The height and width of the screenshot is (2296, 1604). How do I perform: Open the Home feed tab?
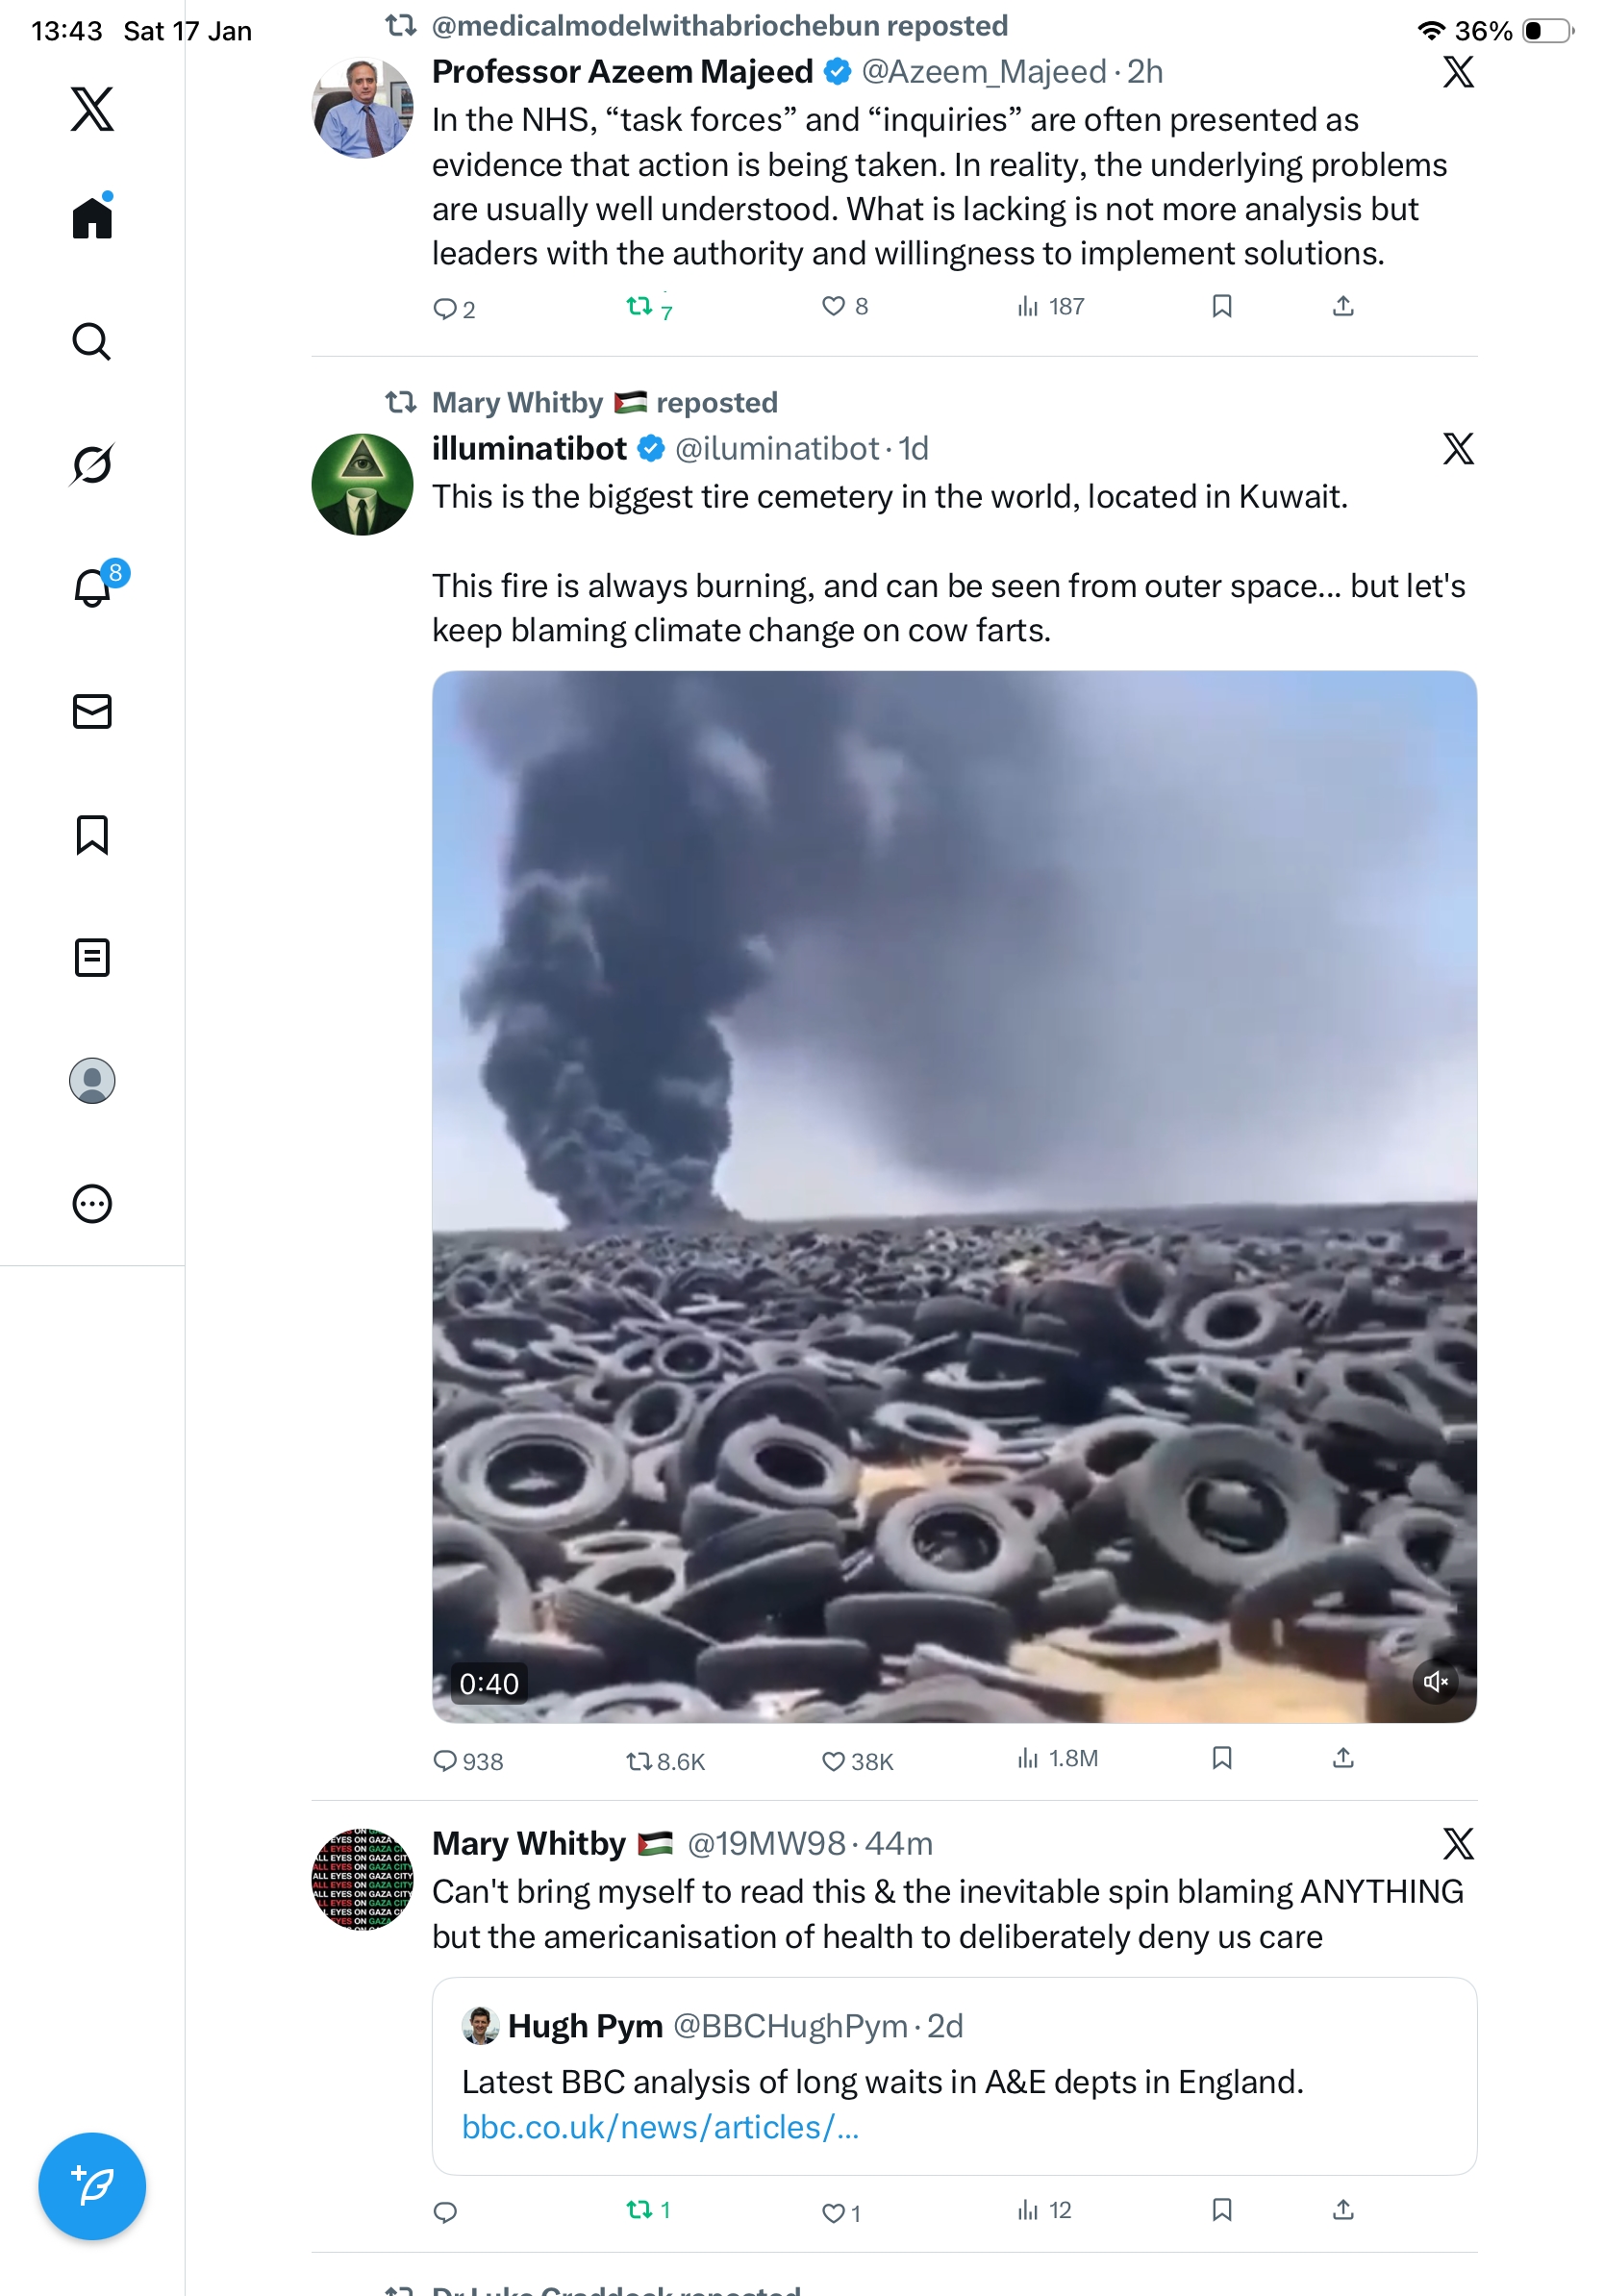[92, 217]
